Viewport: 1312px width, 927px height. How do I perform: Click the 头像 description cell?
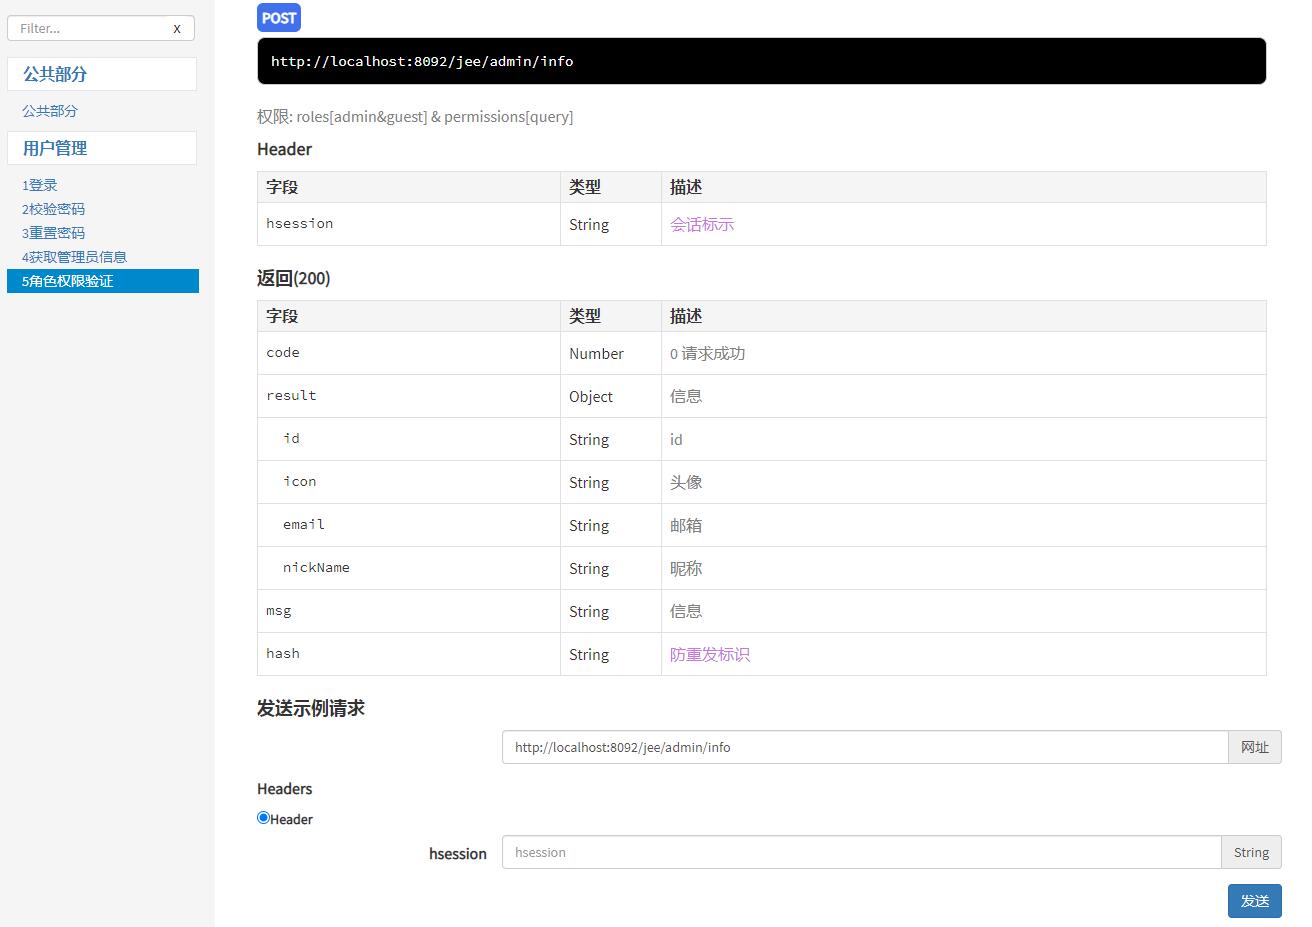[964, 482]
